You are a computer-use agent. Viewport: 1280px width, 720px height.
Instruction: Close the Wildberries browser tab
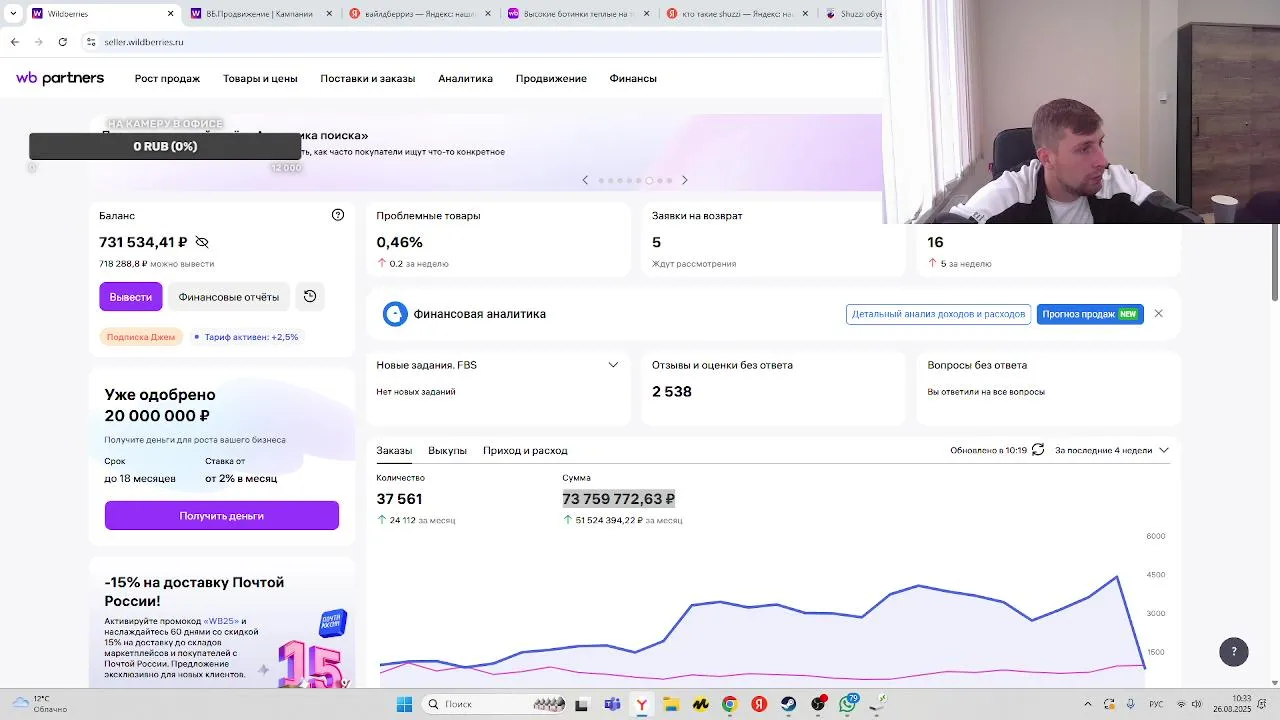(170, 14)
